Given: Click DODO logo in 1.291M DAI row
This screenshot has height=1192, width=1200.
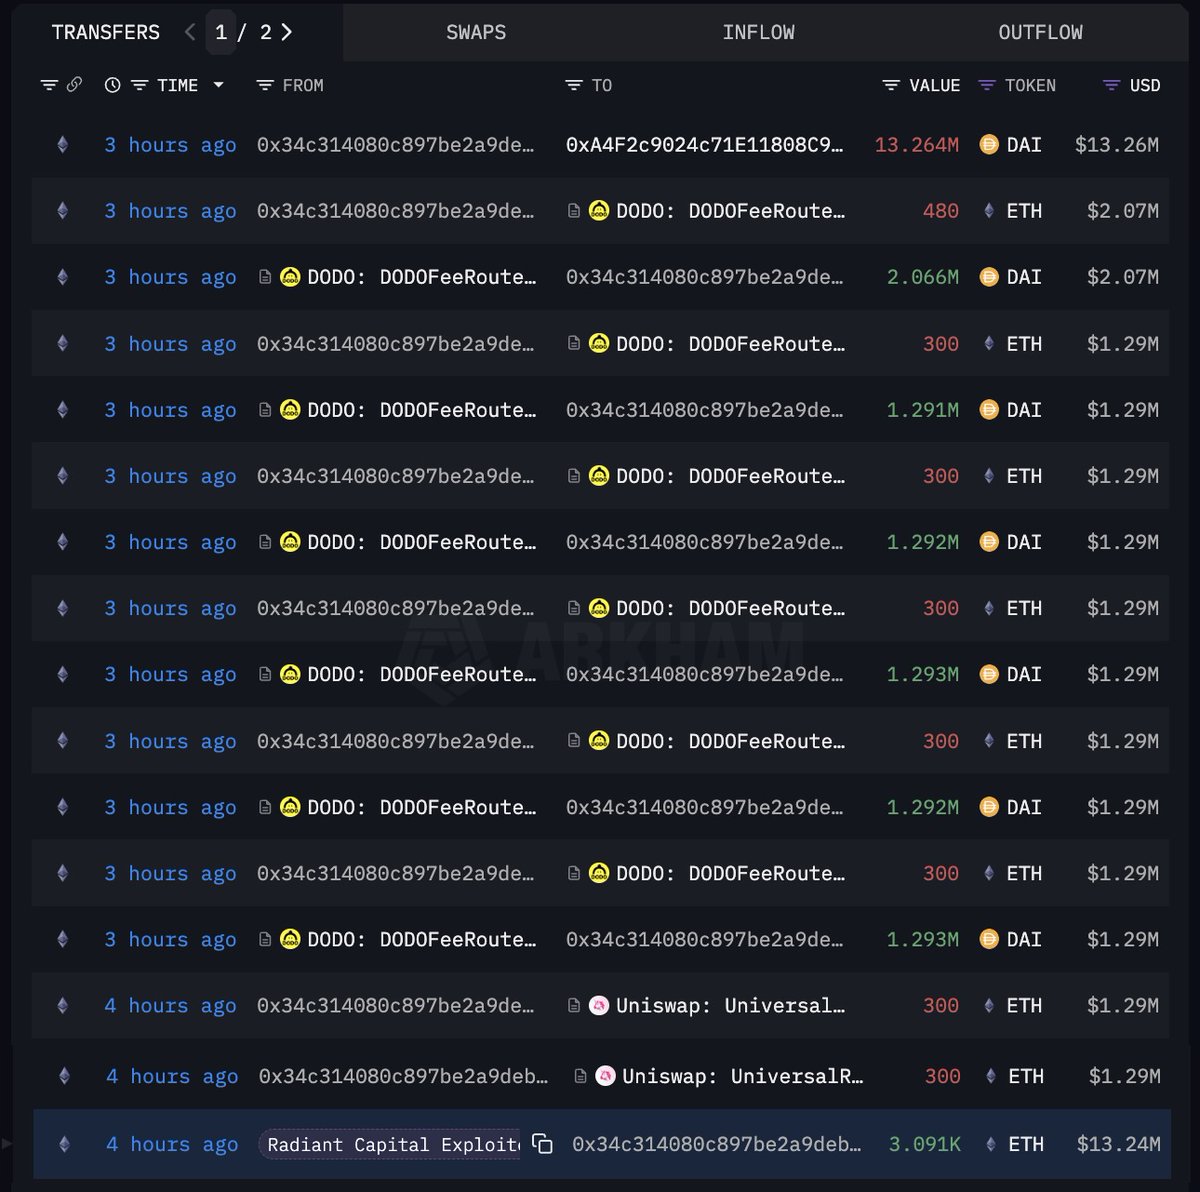Looking at the screenshot, I should [x=290, y=410].
